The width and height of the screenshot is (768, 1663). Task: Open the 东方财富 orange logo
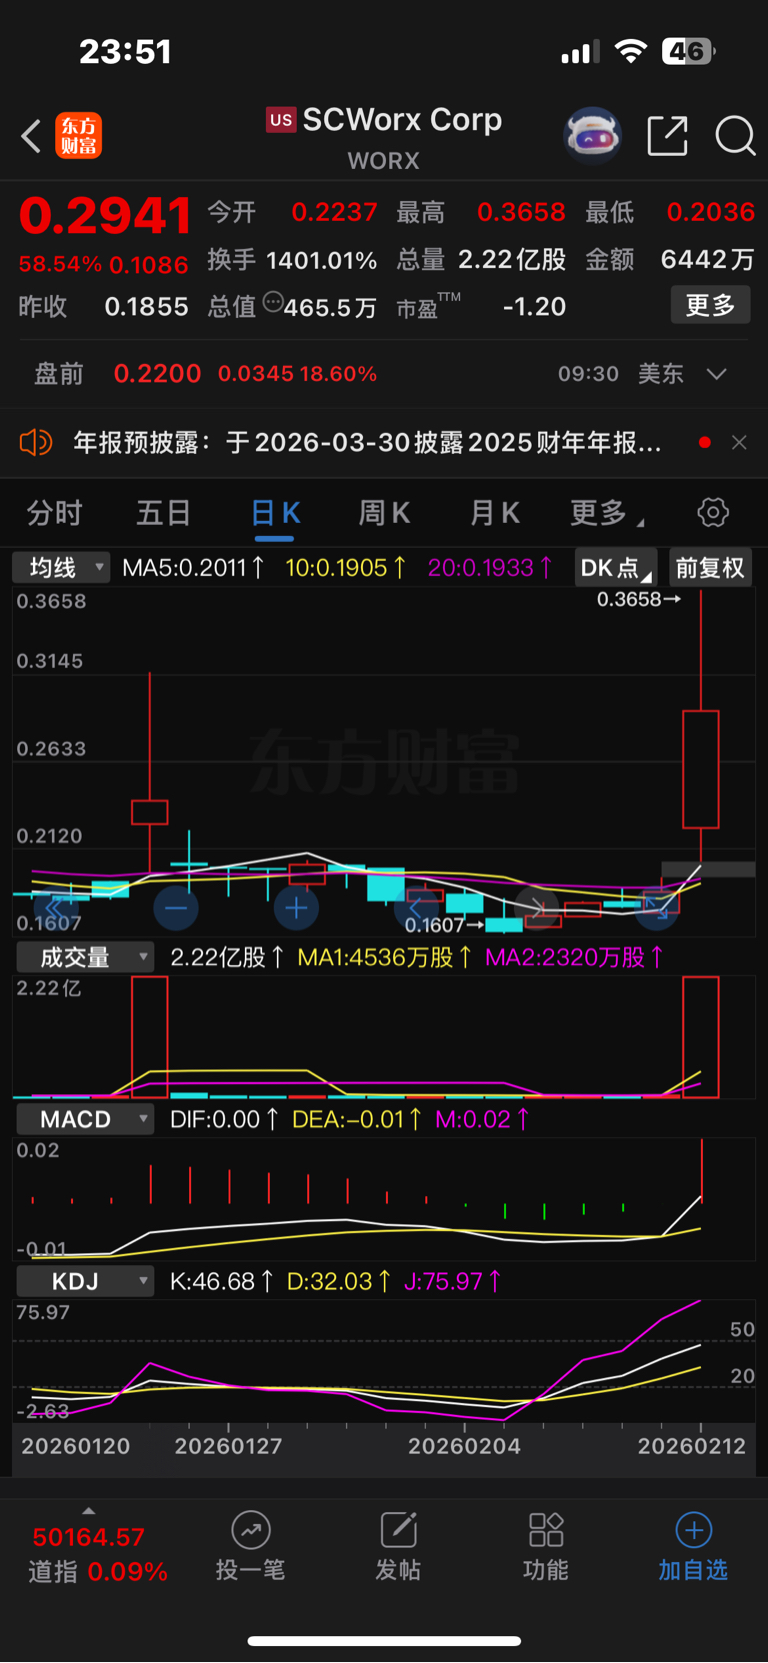click(x=78, y=136)
